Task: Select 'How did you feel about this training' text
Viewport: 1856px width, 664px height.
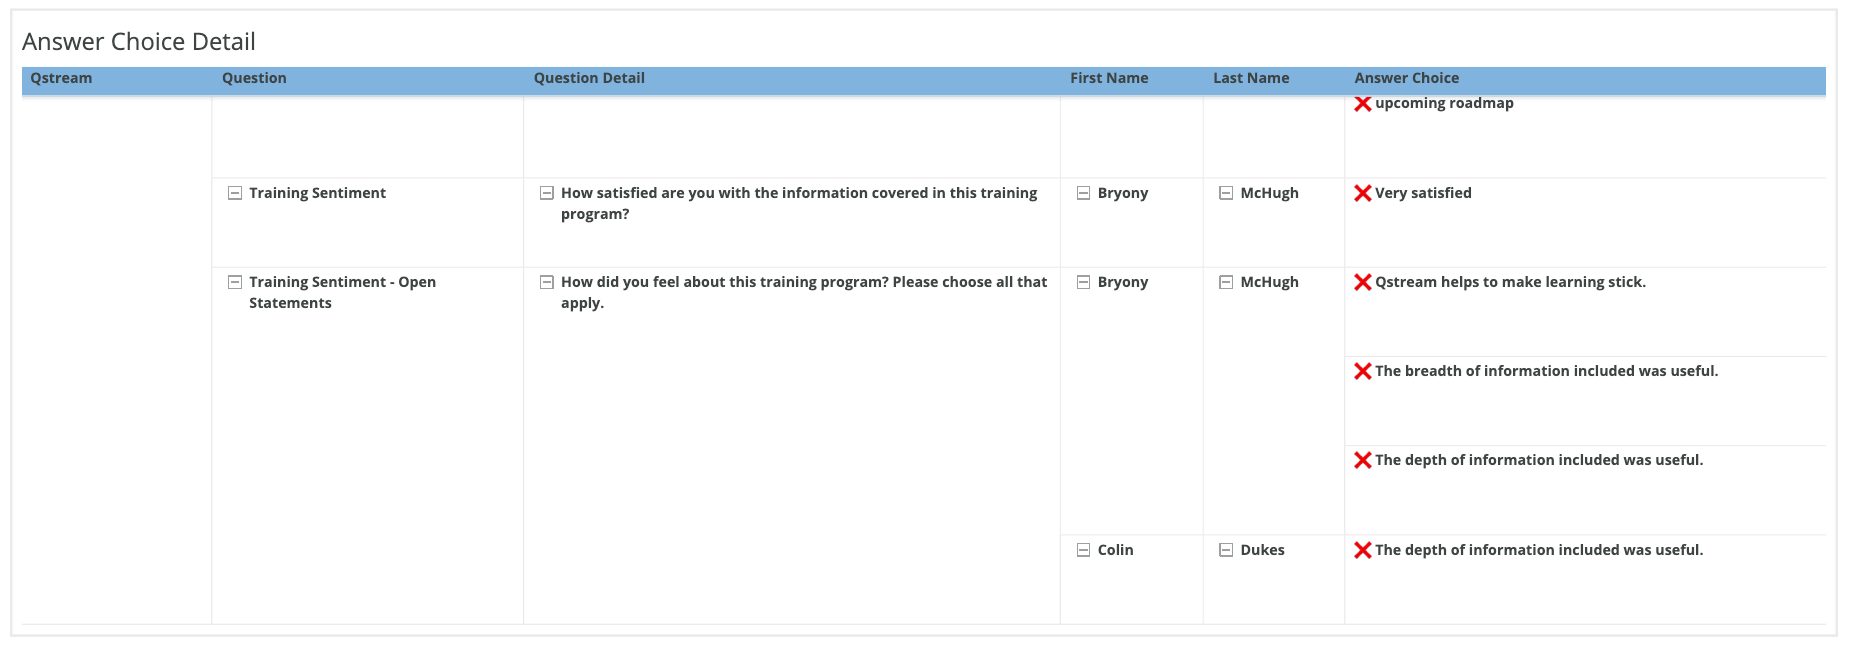Action: click(804, 292)
